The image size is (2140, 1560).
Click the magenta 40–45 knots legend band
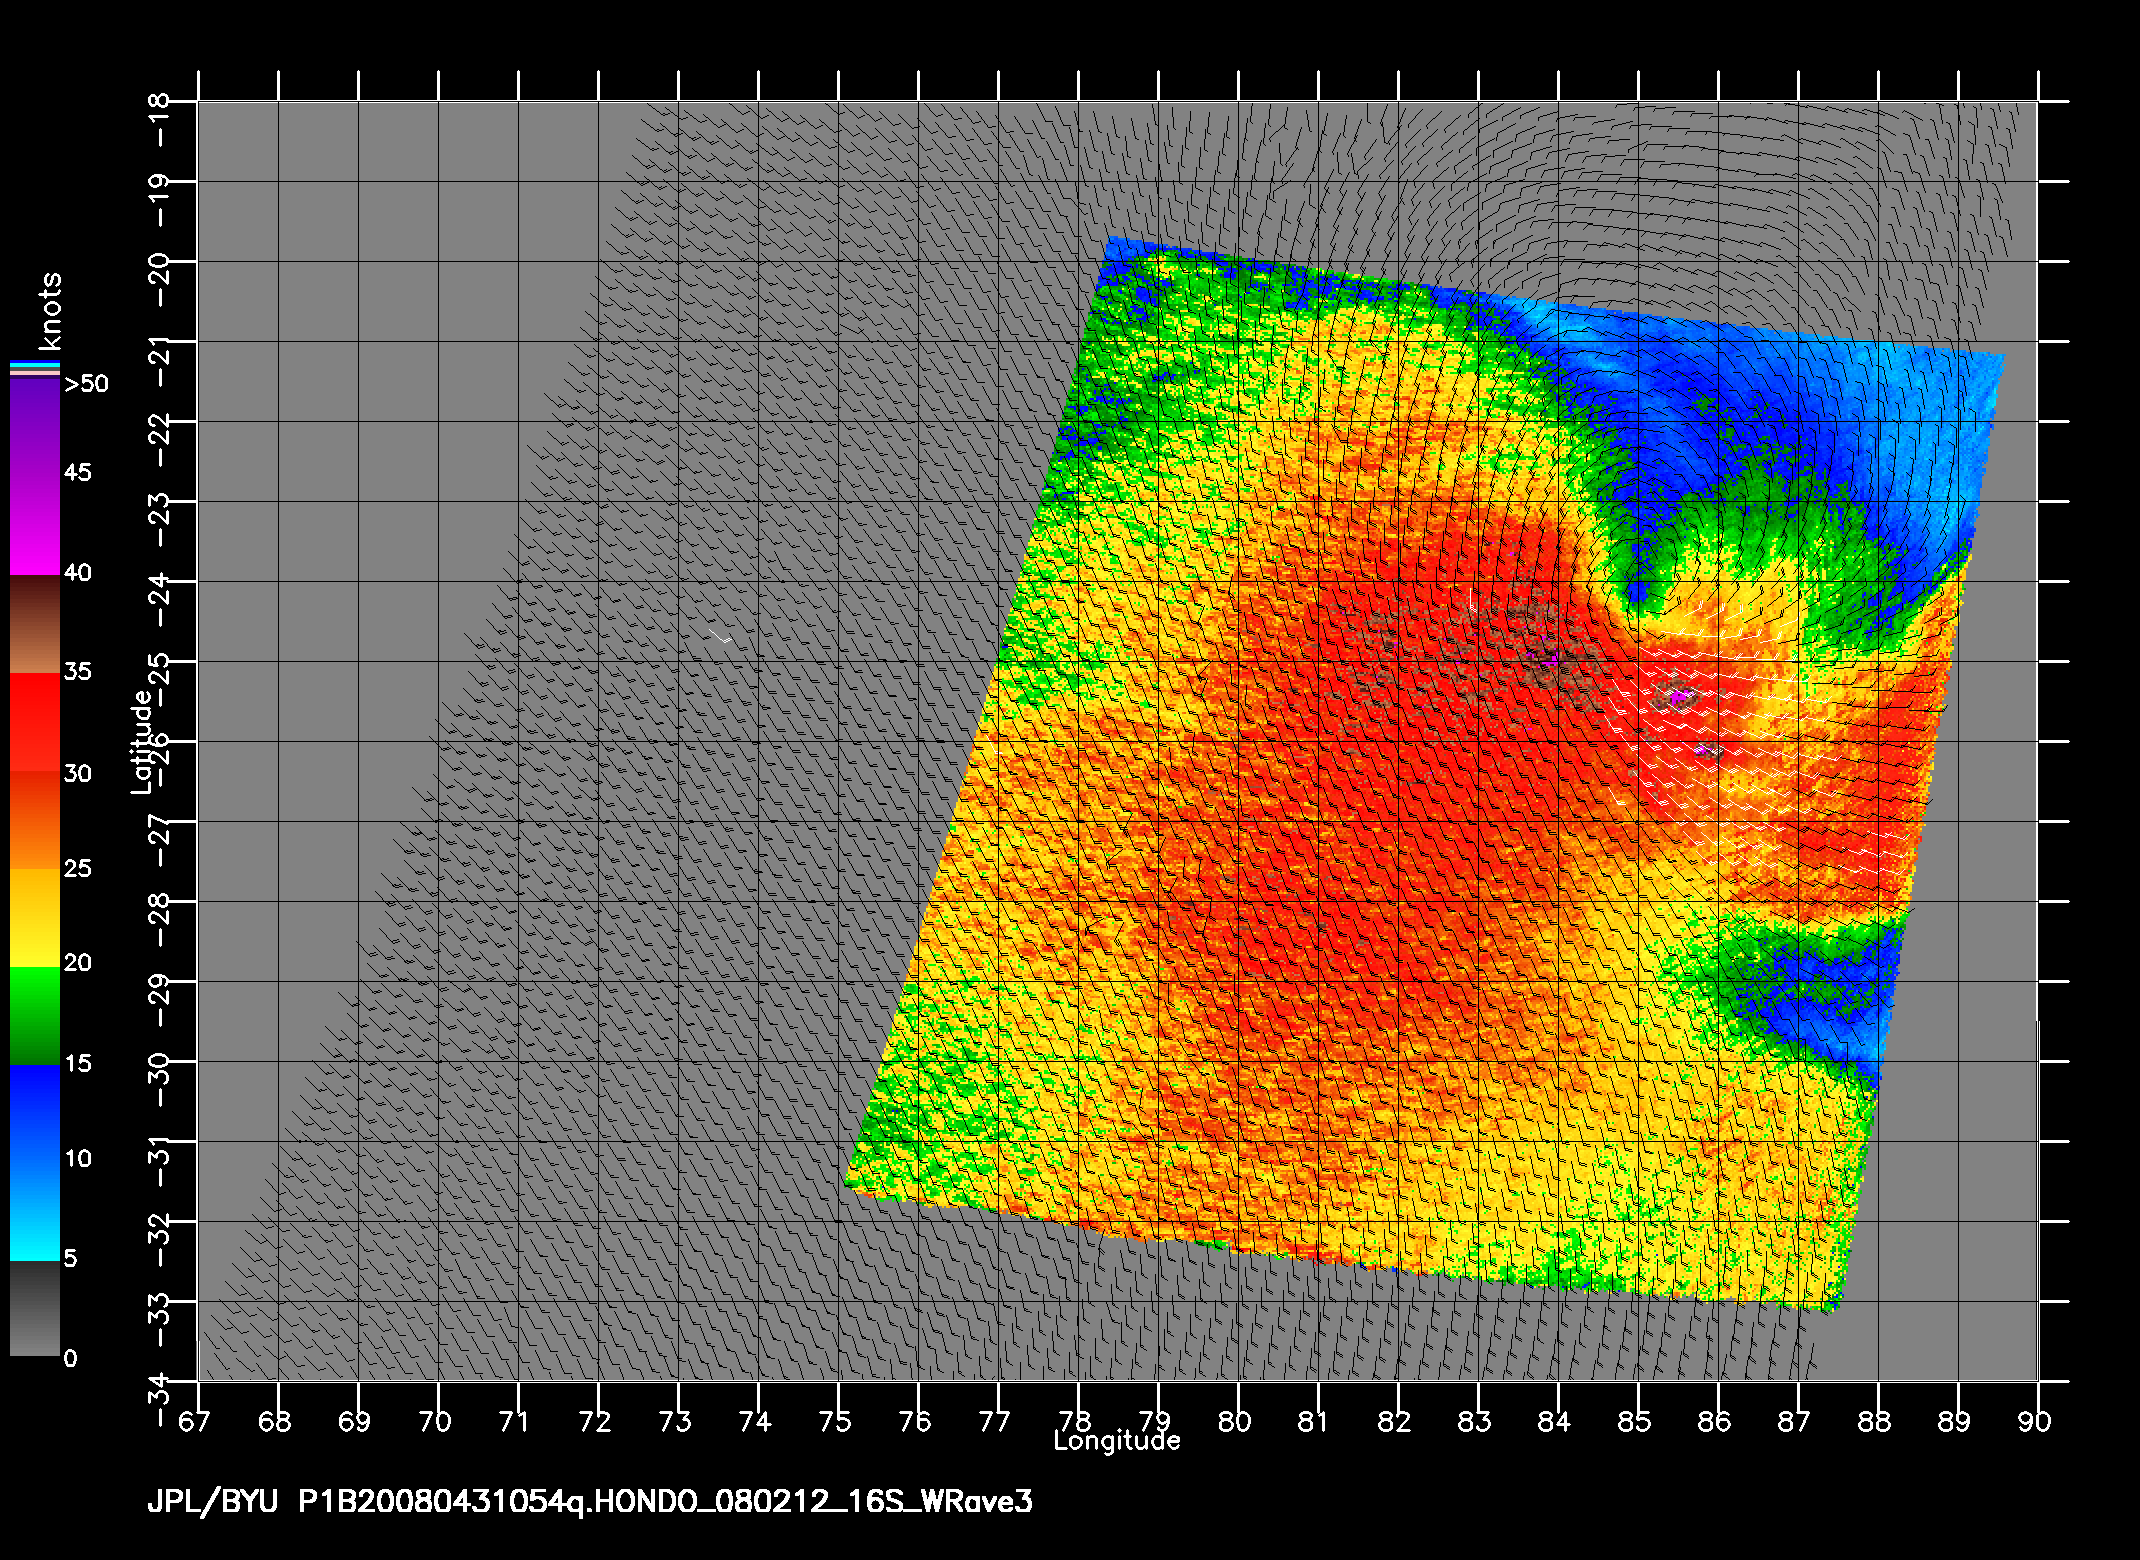point(34,525)
